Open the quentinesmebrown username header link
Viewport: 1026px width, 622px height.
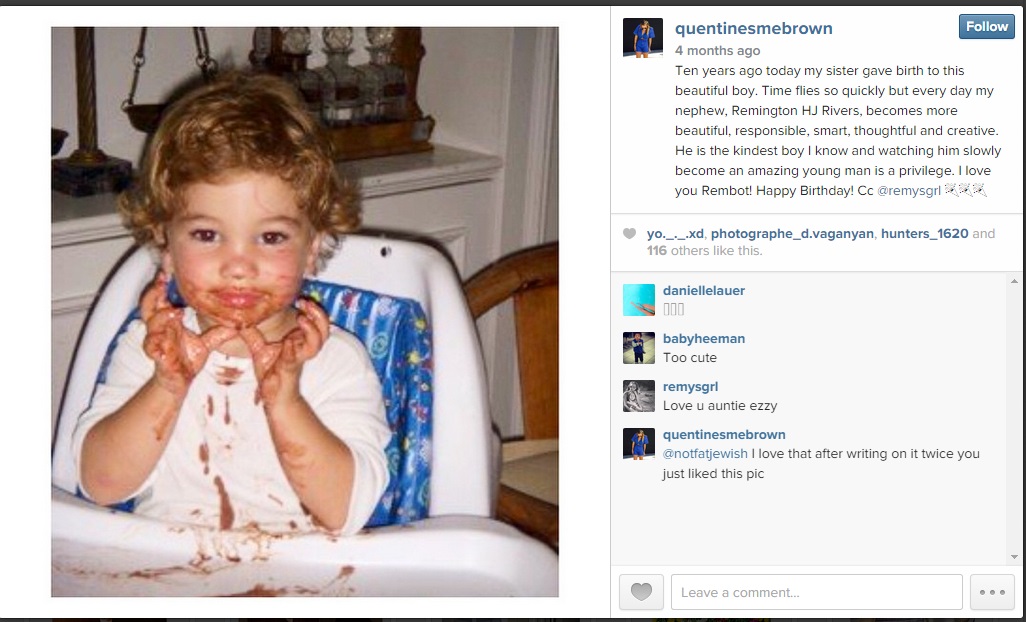click(x=754, y=28)
